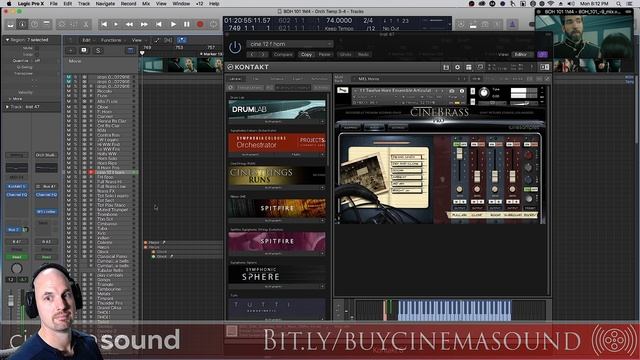Toggle the global Solo S button in track header
This screenshot has width=640, height=360.
tap(98, 50)
